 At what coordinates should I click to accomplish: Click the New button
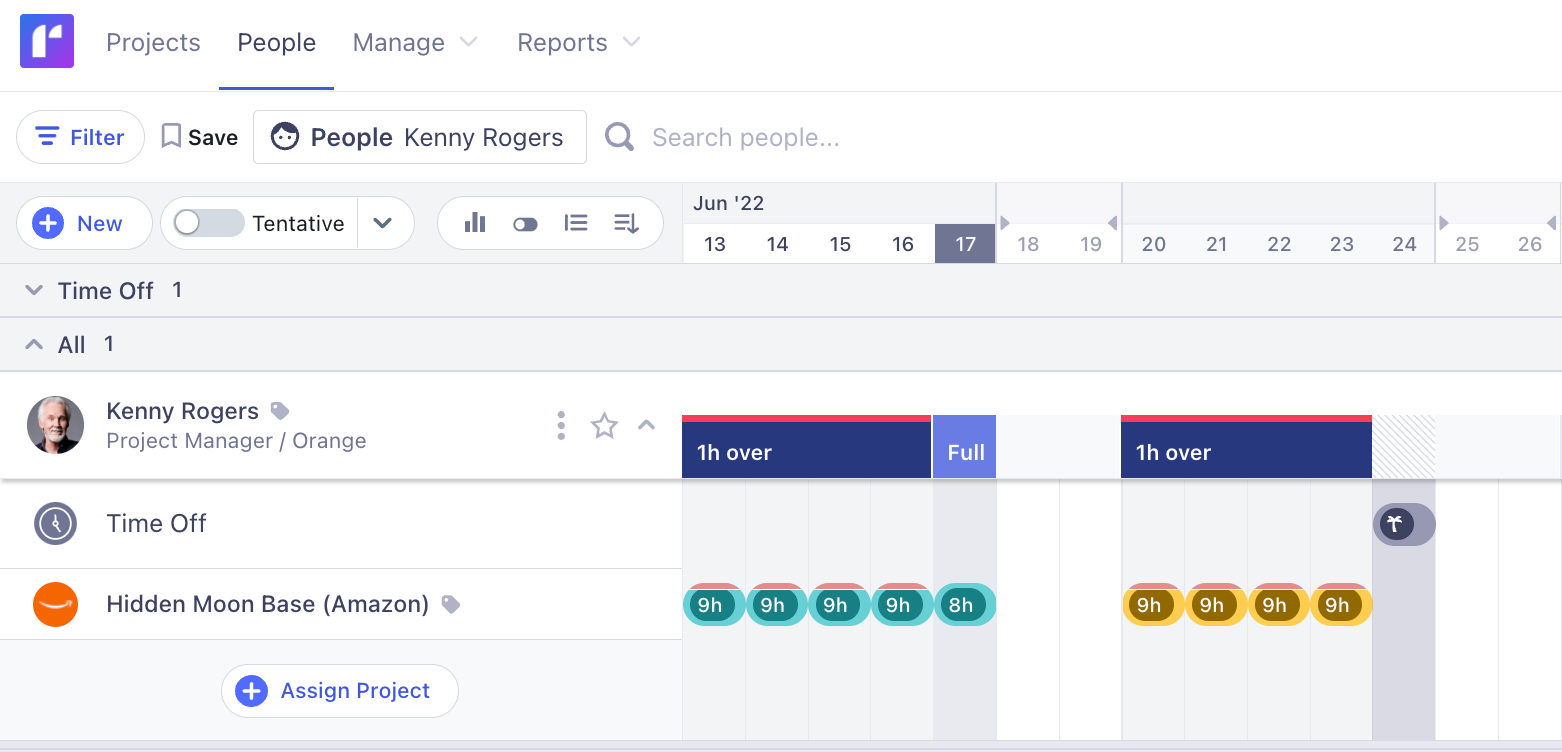(x=84, y=223)
